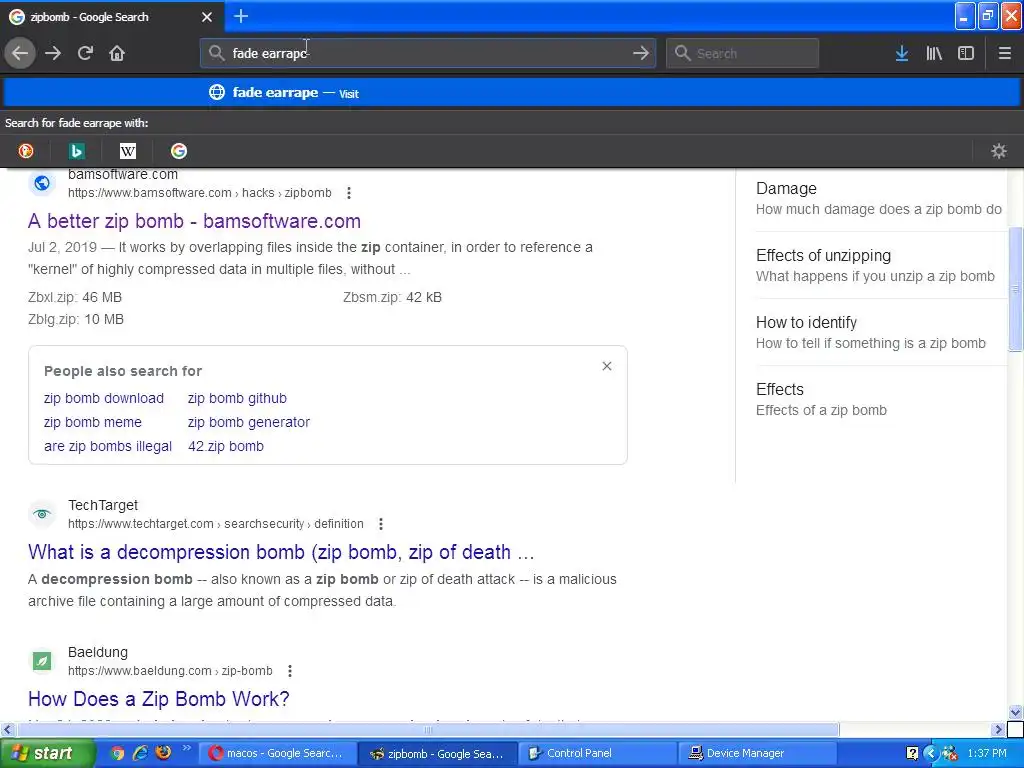The height and width of the screenshot is (768, 1024).
Task: Open the 'are zip bombs illegal' suggestion
Action: click(108, 447)
